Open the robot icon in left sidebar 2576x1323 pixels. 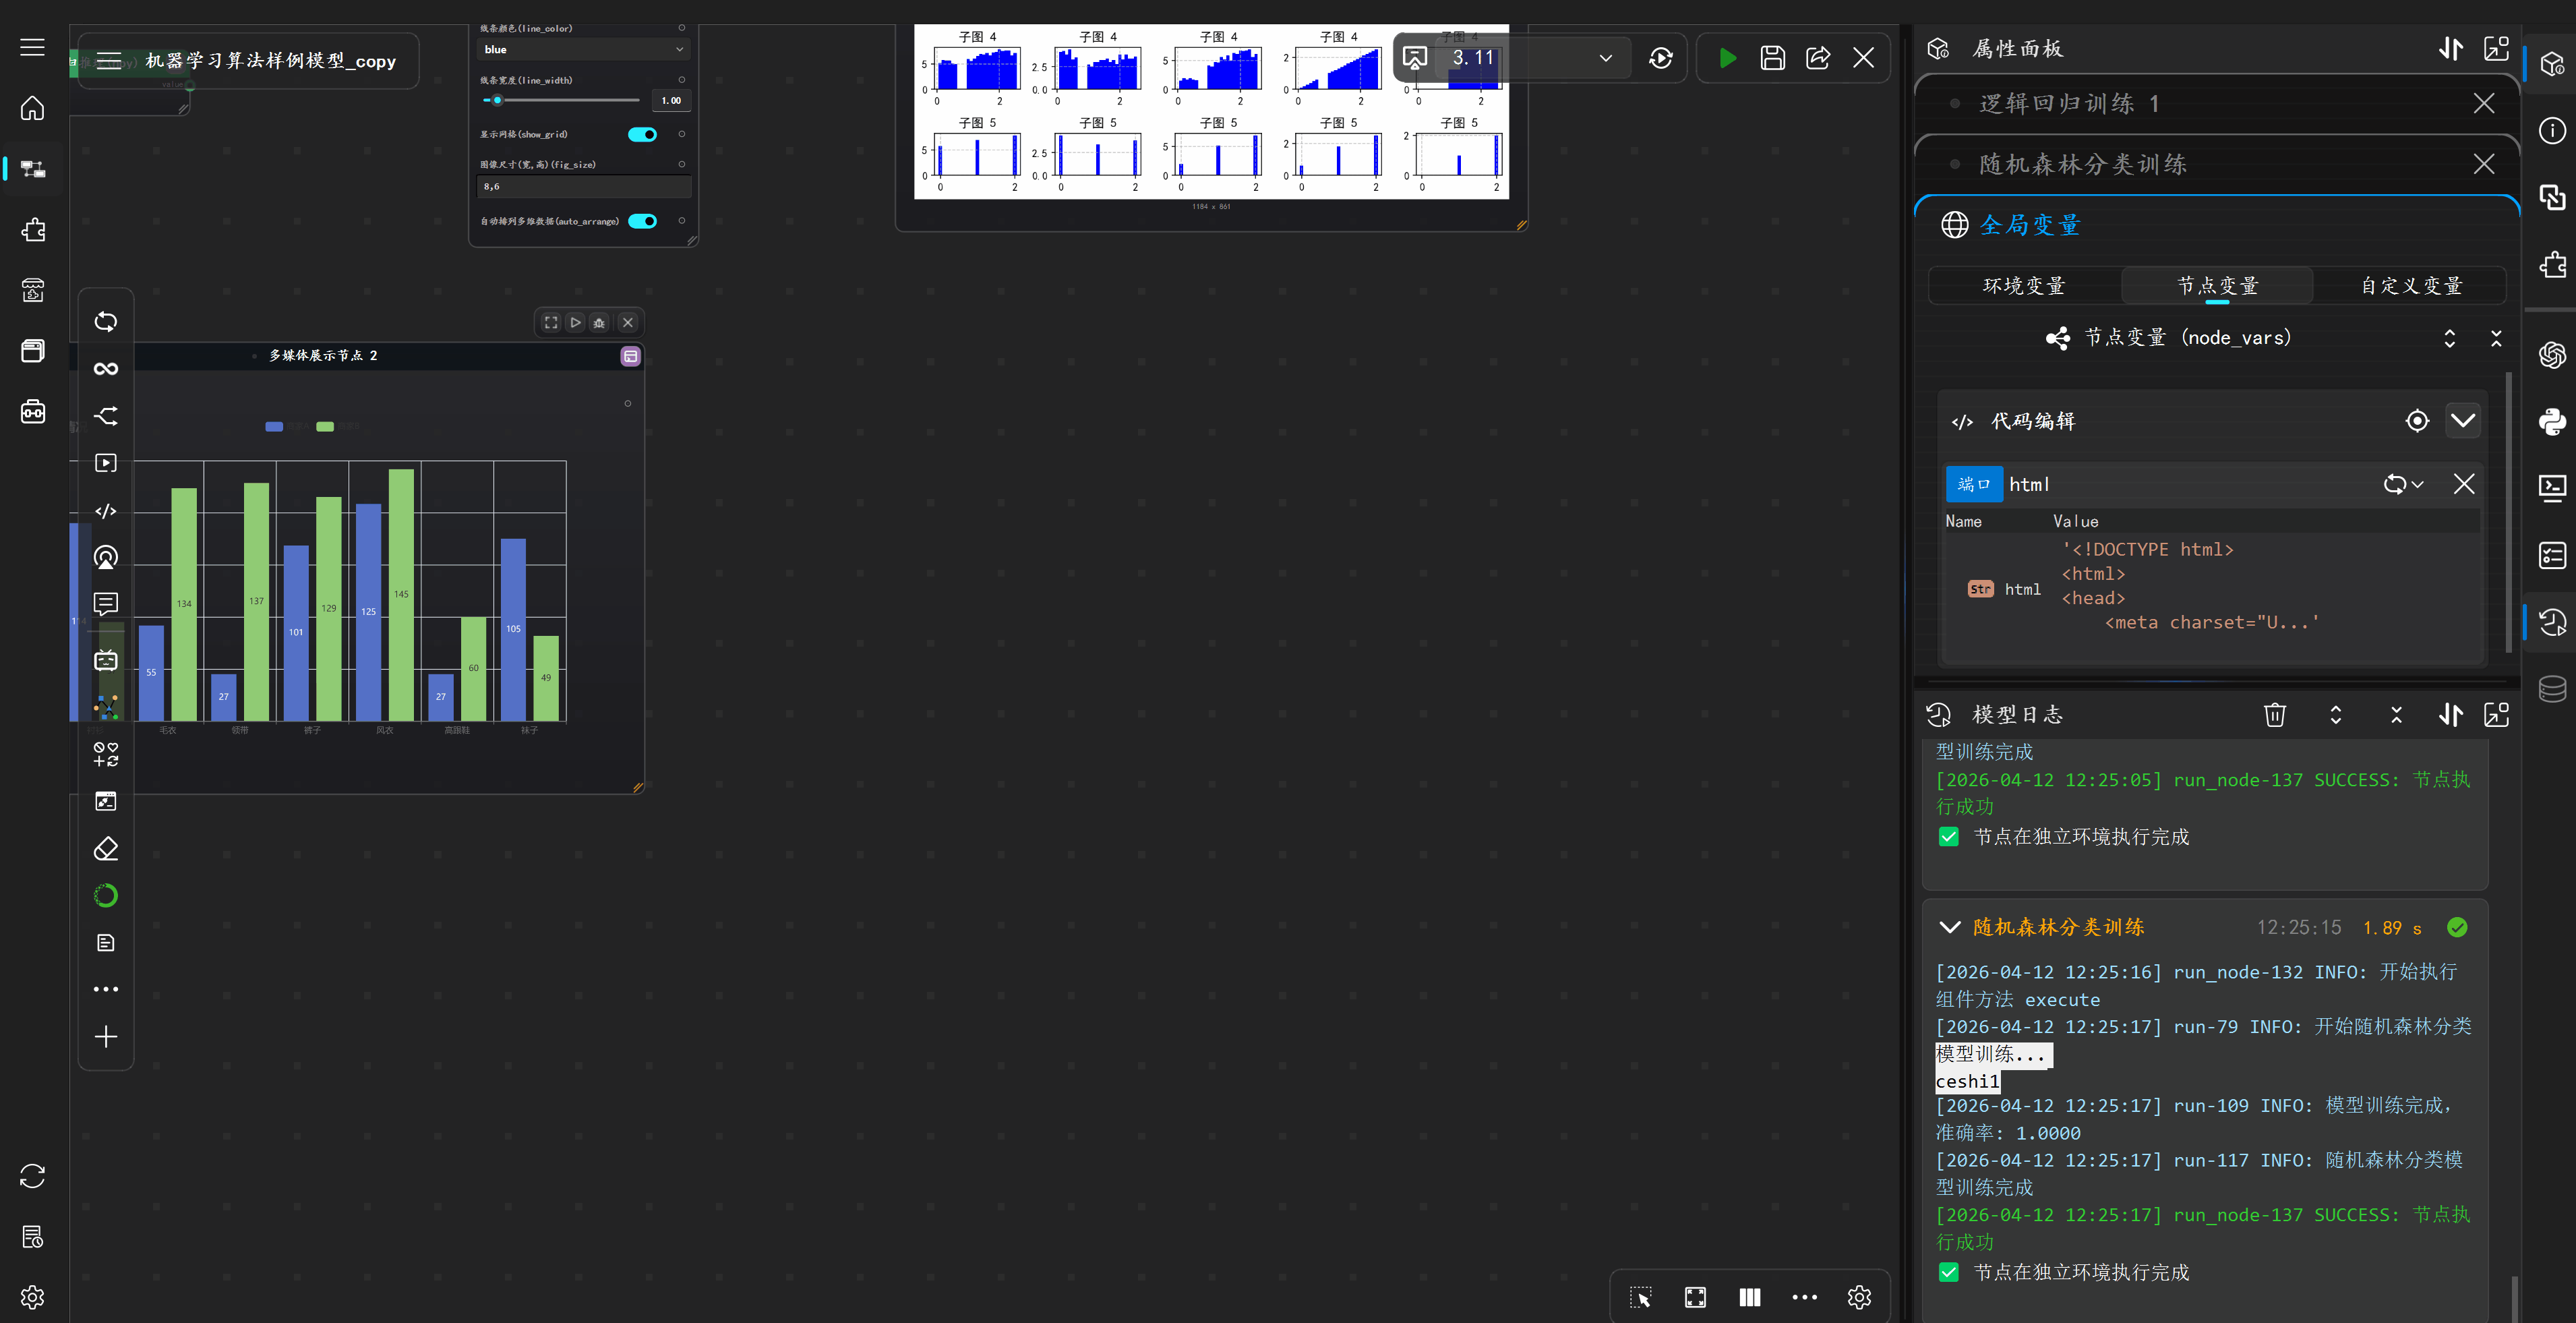coord(33,411)
